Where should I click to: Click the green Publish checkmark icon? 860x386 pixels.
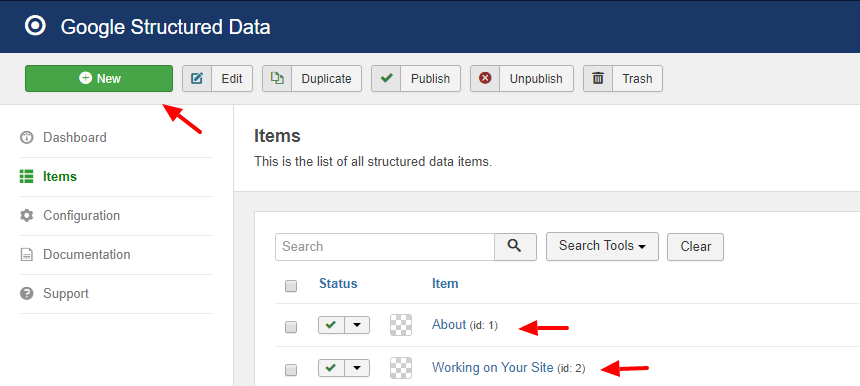coord(386,78)
